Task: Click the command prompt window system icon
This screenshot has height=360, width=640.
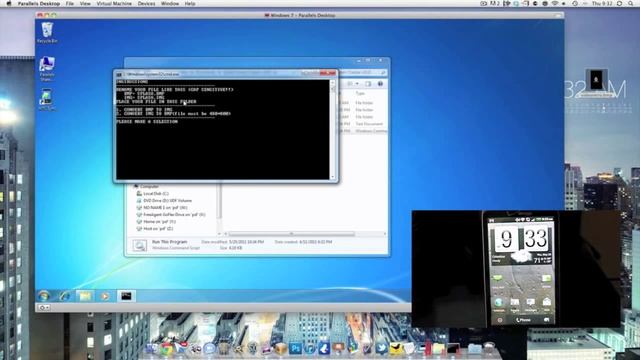Action: [119, 74]
